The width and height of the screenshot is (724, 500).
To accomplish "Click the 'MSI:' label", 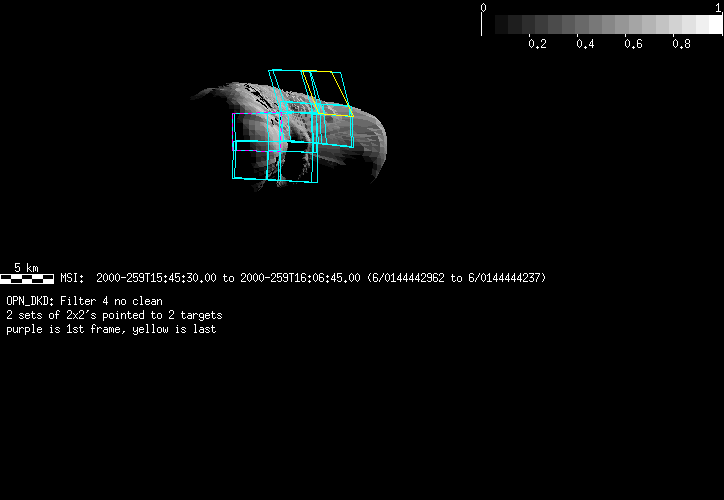I will 72,278.
